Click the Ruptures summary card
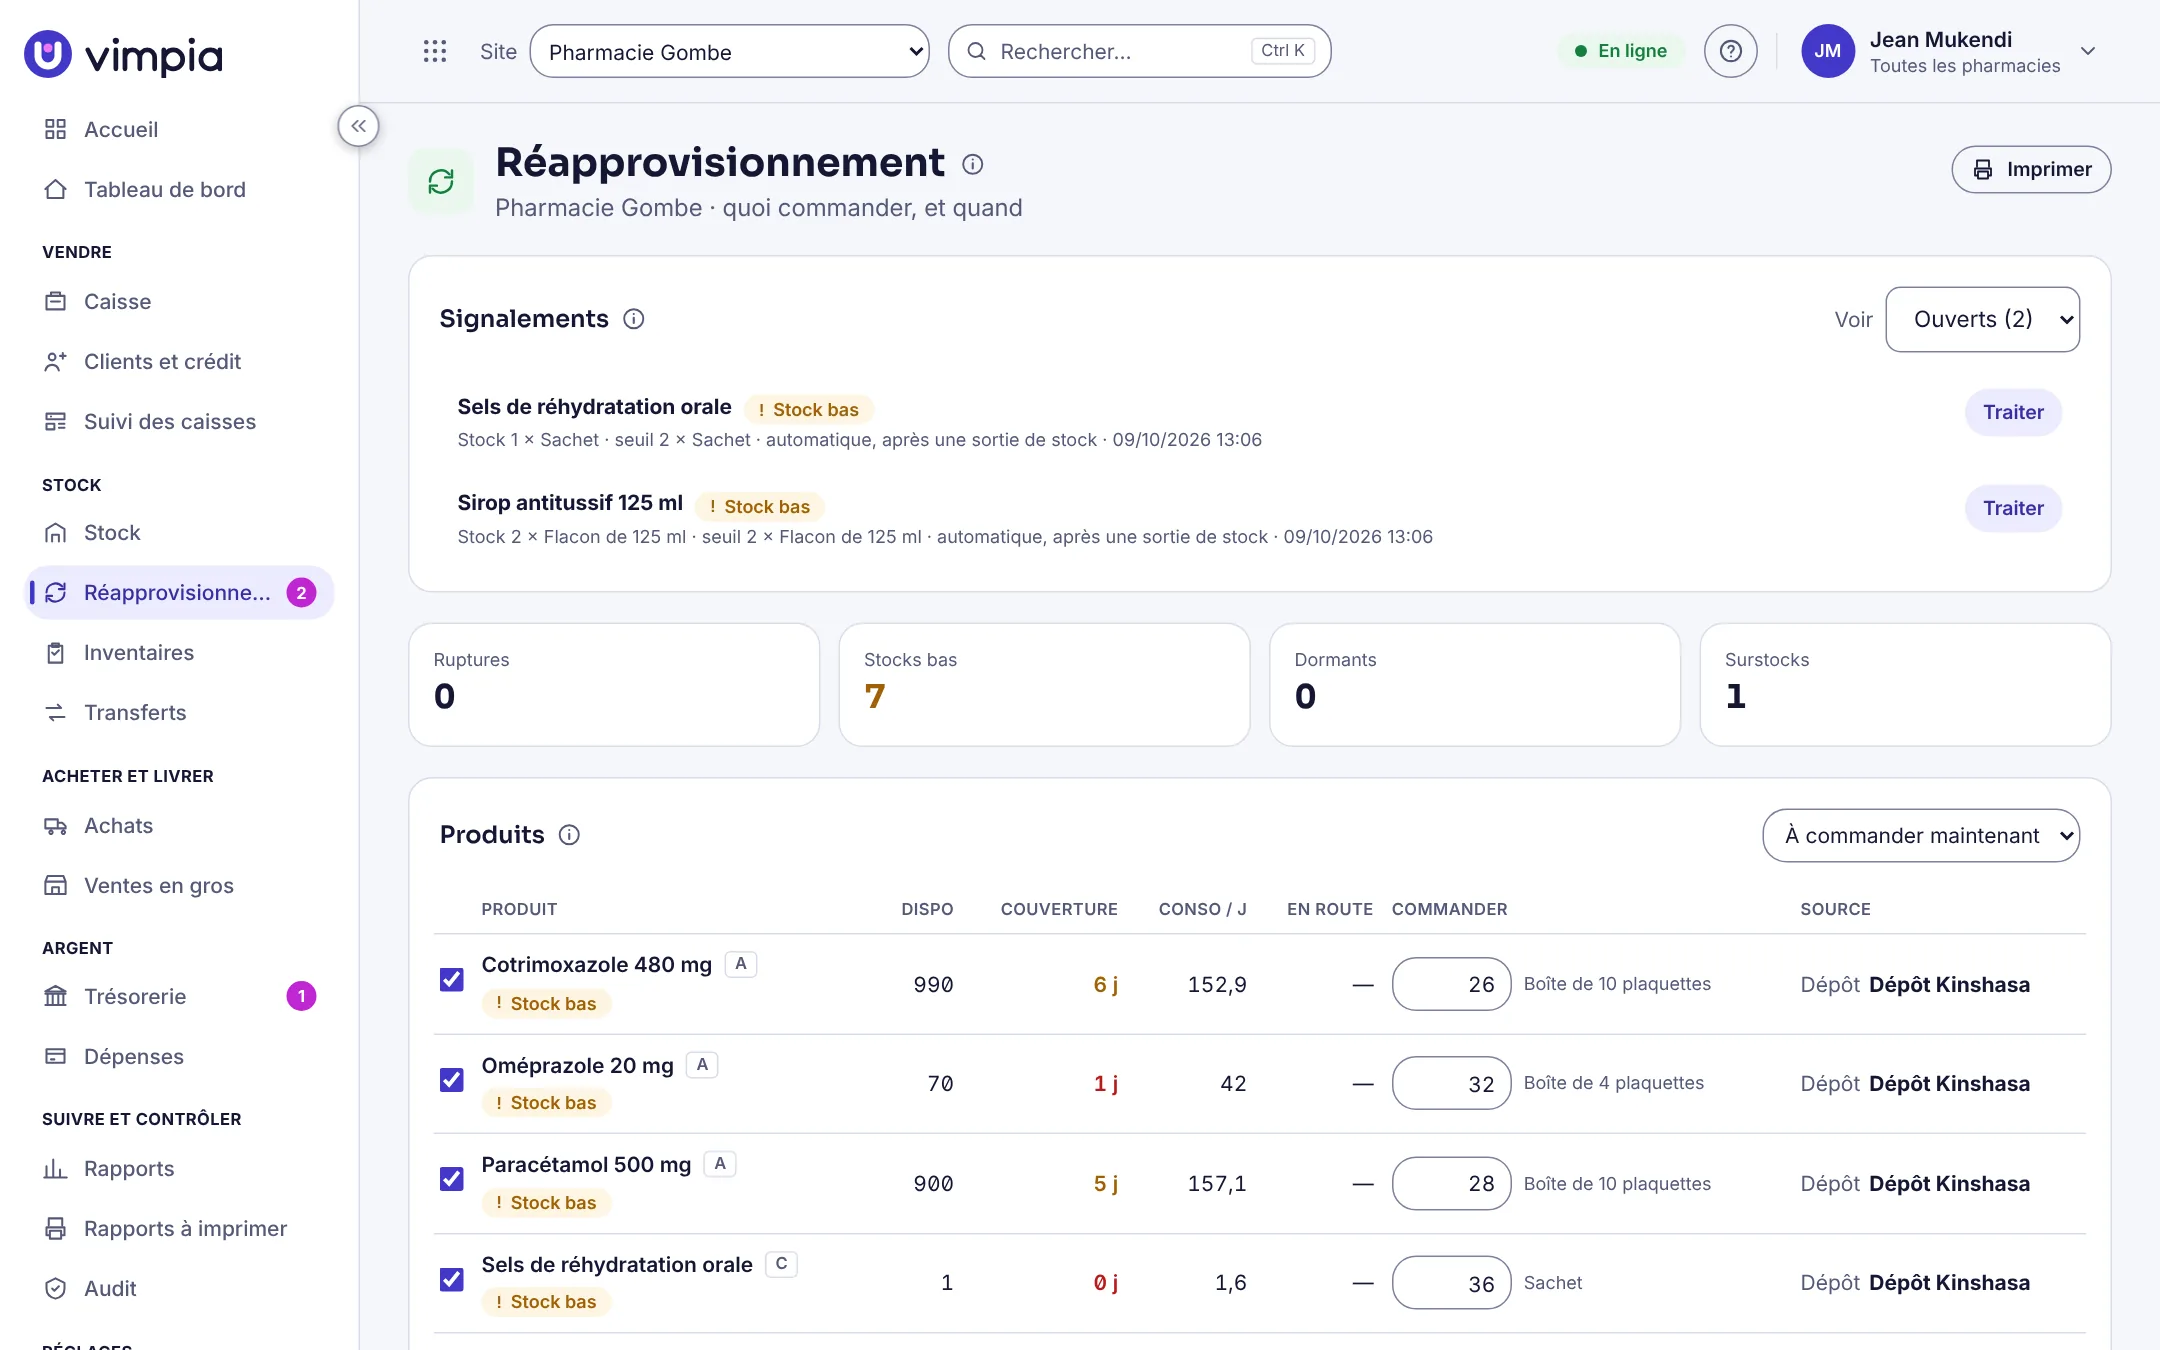Viewport: 2160px width, 1350px height. click(614, 684)
